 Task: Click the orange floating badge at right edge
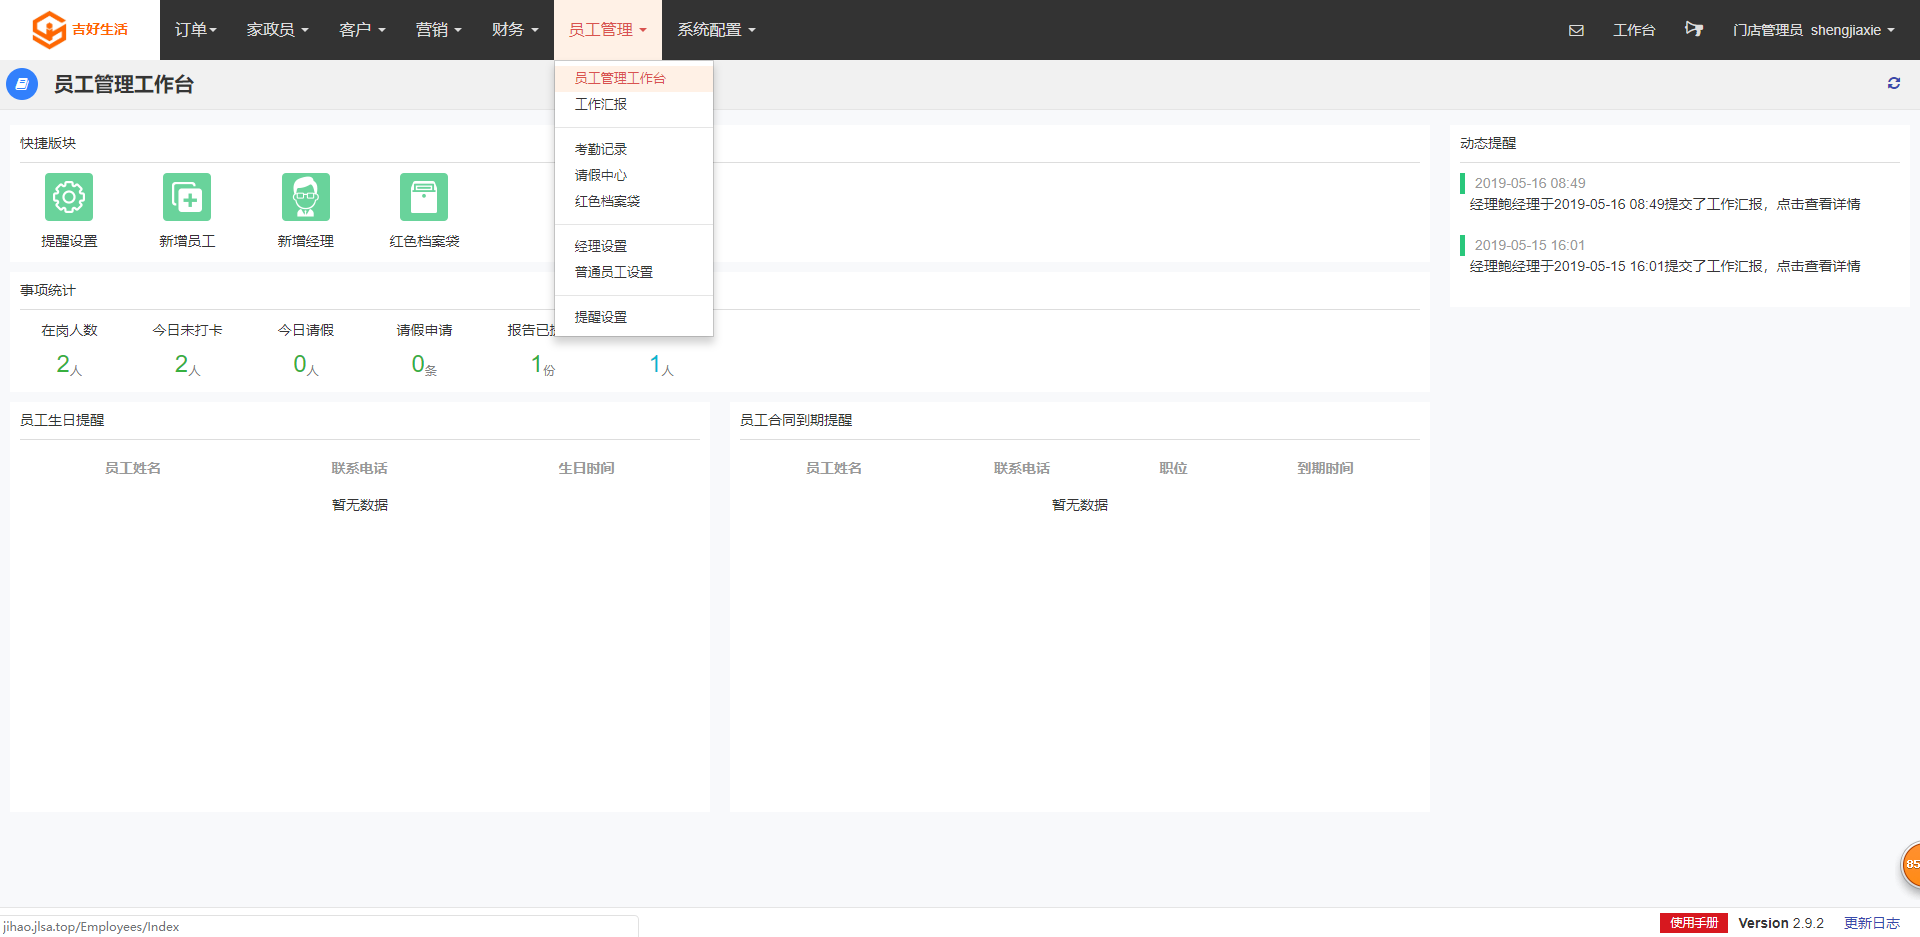click(x=1910, y=864)
